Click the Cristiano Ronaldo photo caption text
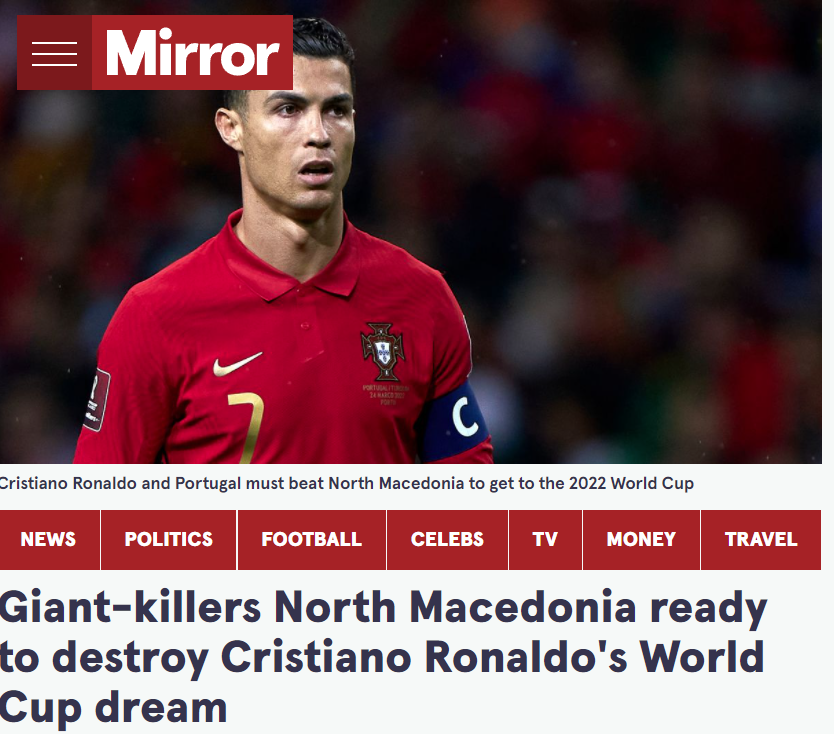This screenshot has width=834, height=734. (x=347, y=483)
